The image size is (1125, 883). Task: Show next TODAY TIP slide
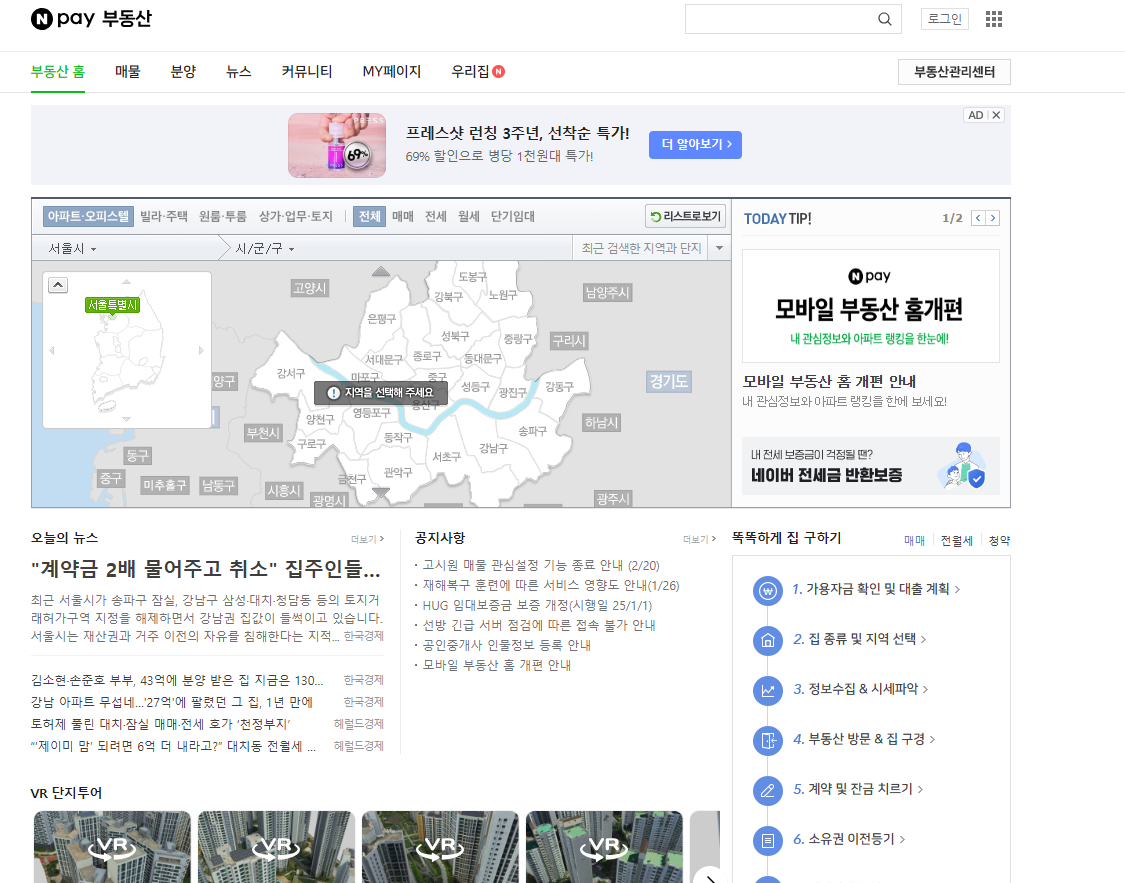pyautogui.click(x=993, y=218)
